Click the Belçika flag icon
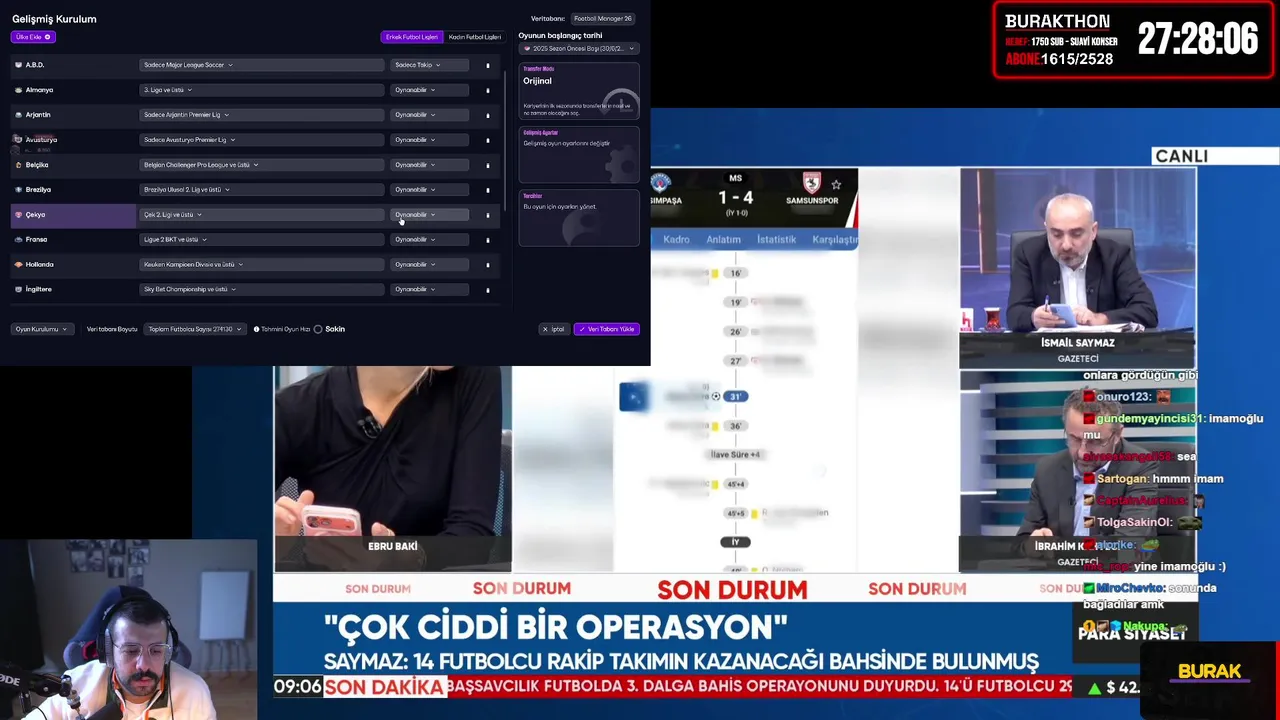The width and height of the screenshot is (1280, 720). pos(18,165)
